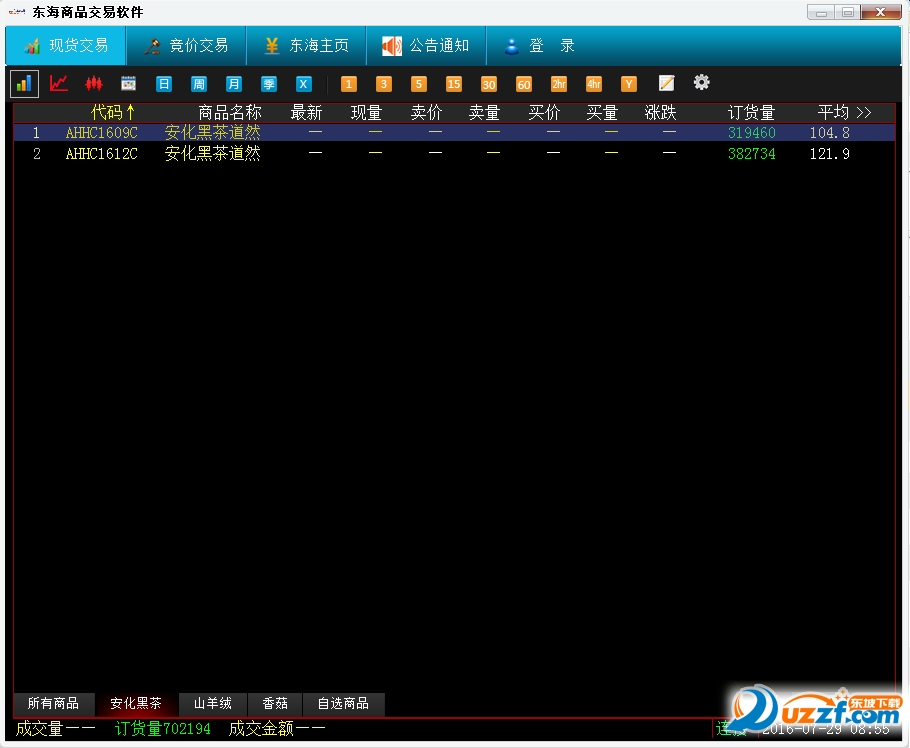Choose the 1-minute chart interval
Viewport: 910px width, 748px height.
[348, 84]
